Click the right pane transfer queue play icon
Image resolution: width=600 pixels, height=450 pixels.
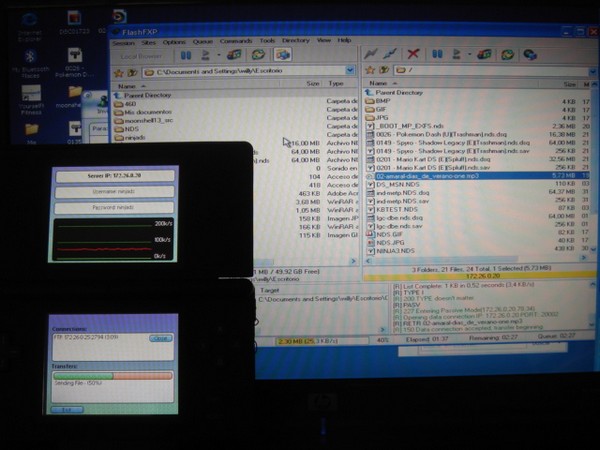(x=456, y=54)
